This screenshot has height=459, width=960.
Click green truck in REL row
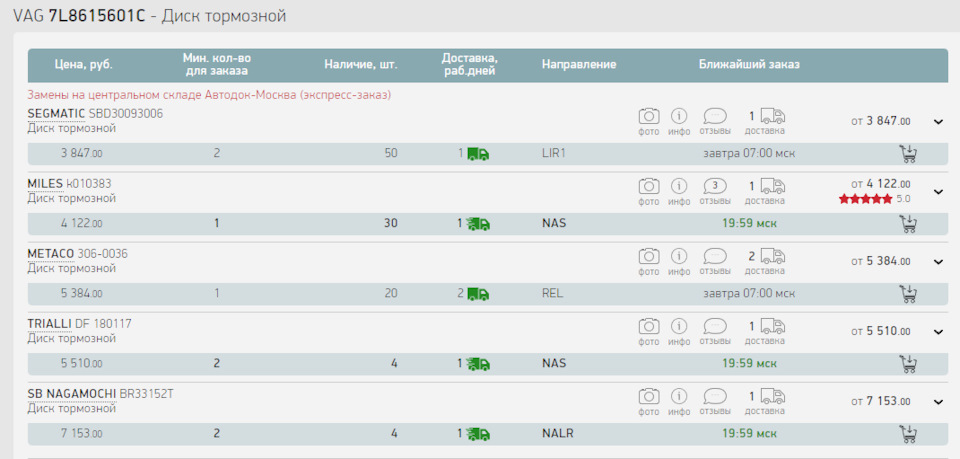coord(478,294)
